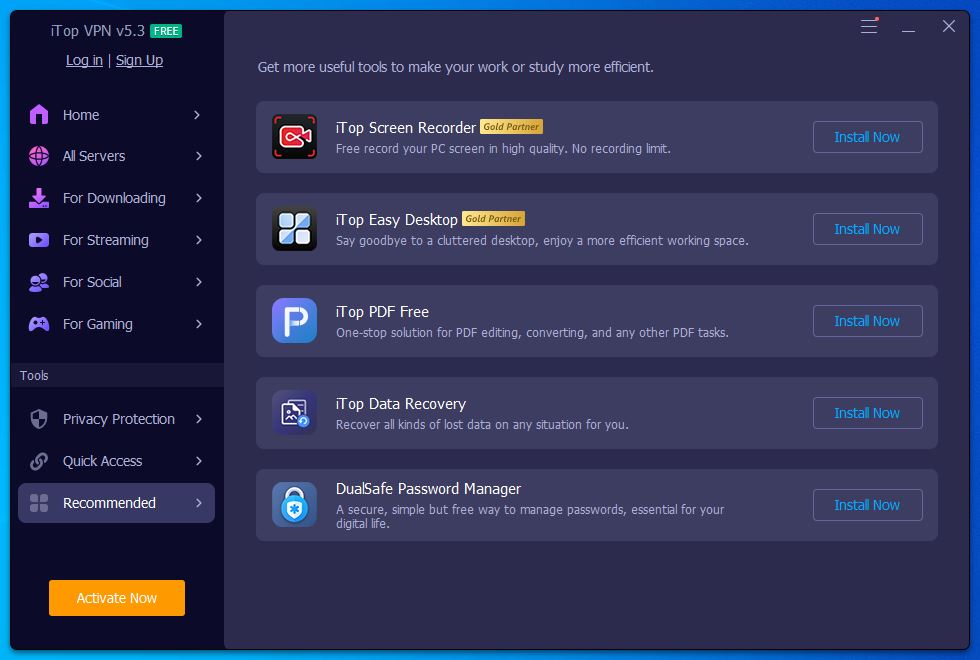The image size is (980, 660).
Task: Click the Log in link
Action: [84, 60]
